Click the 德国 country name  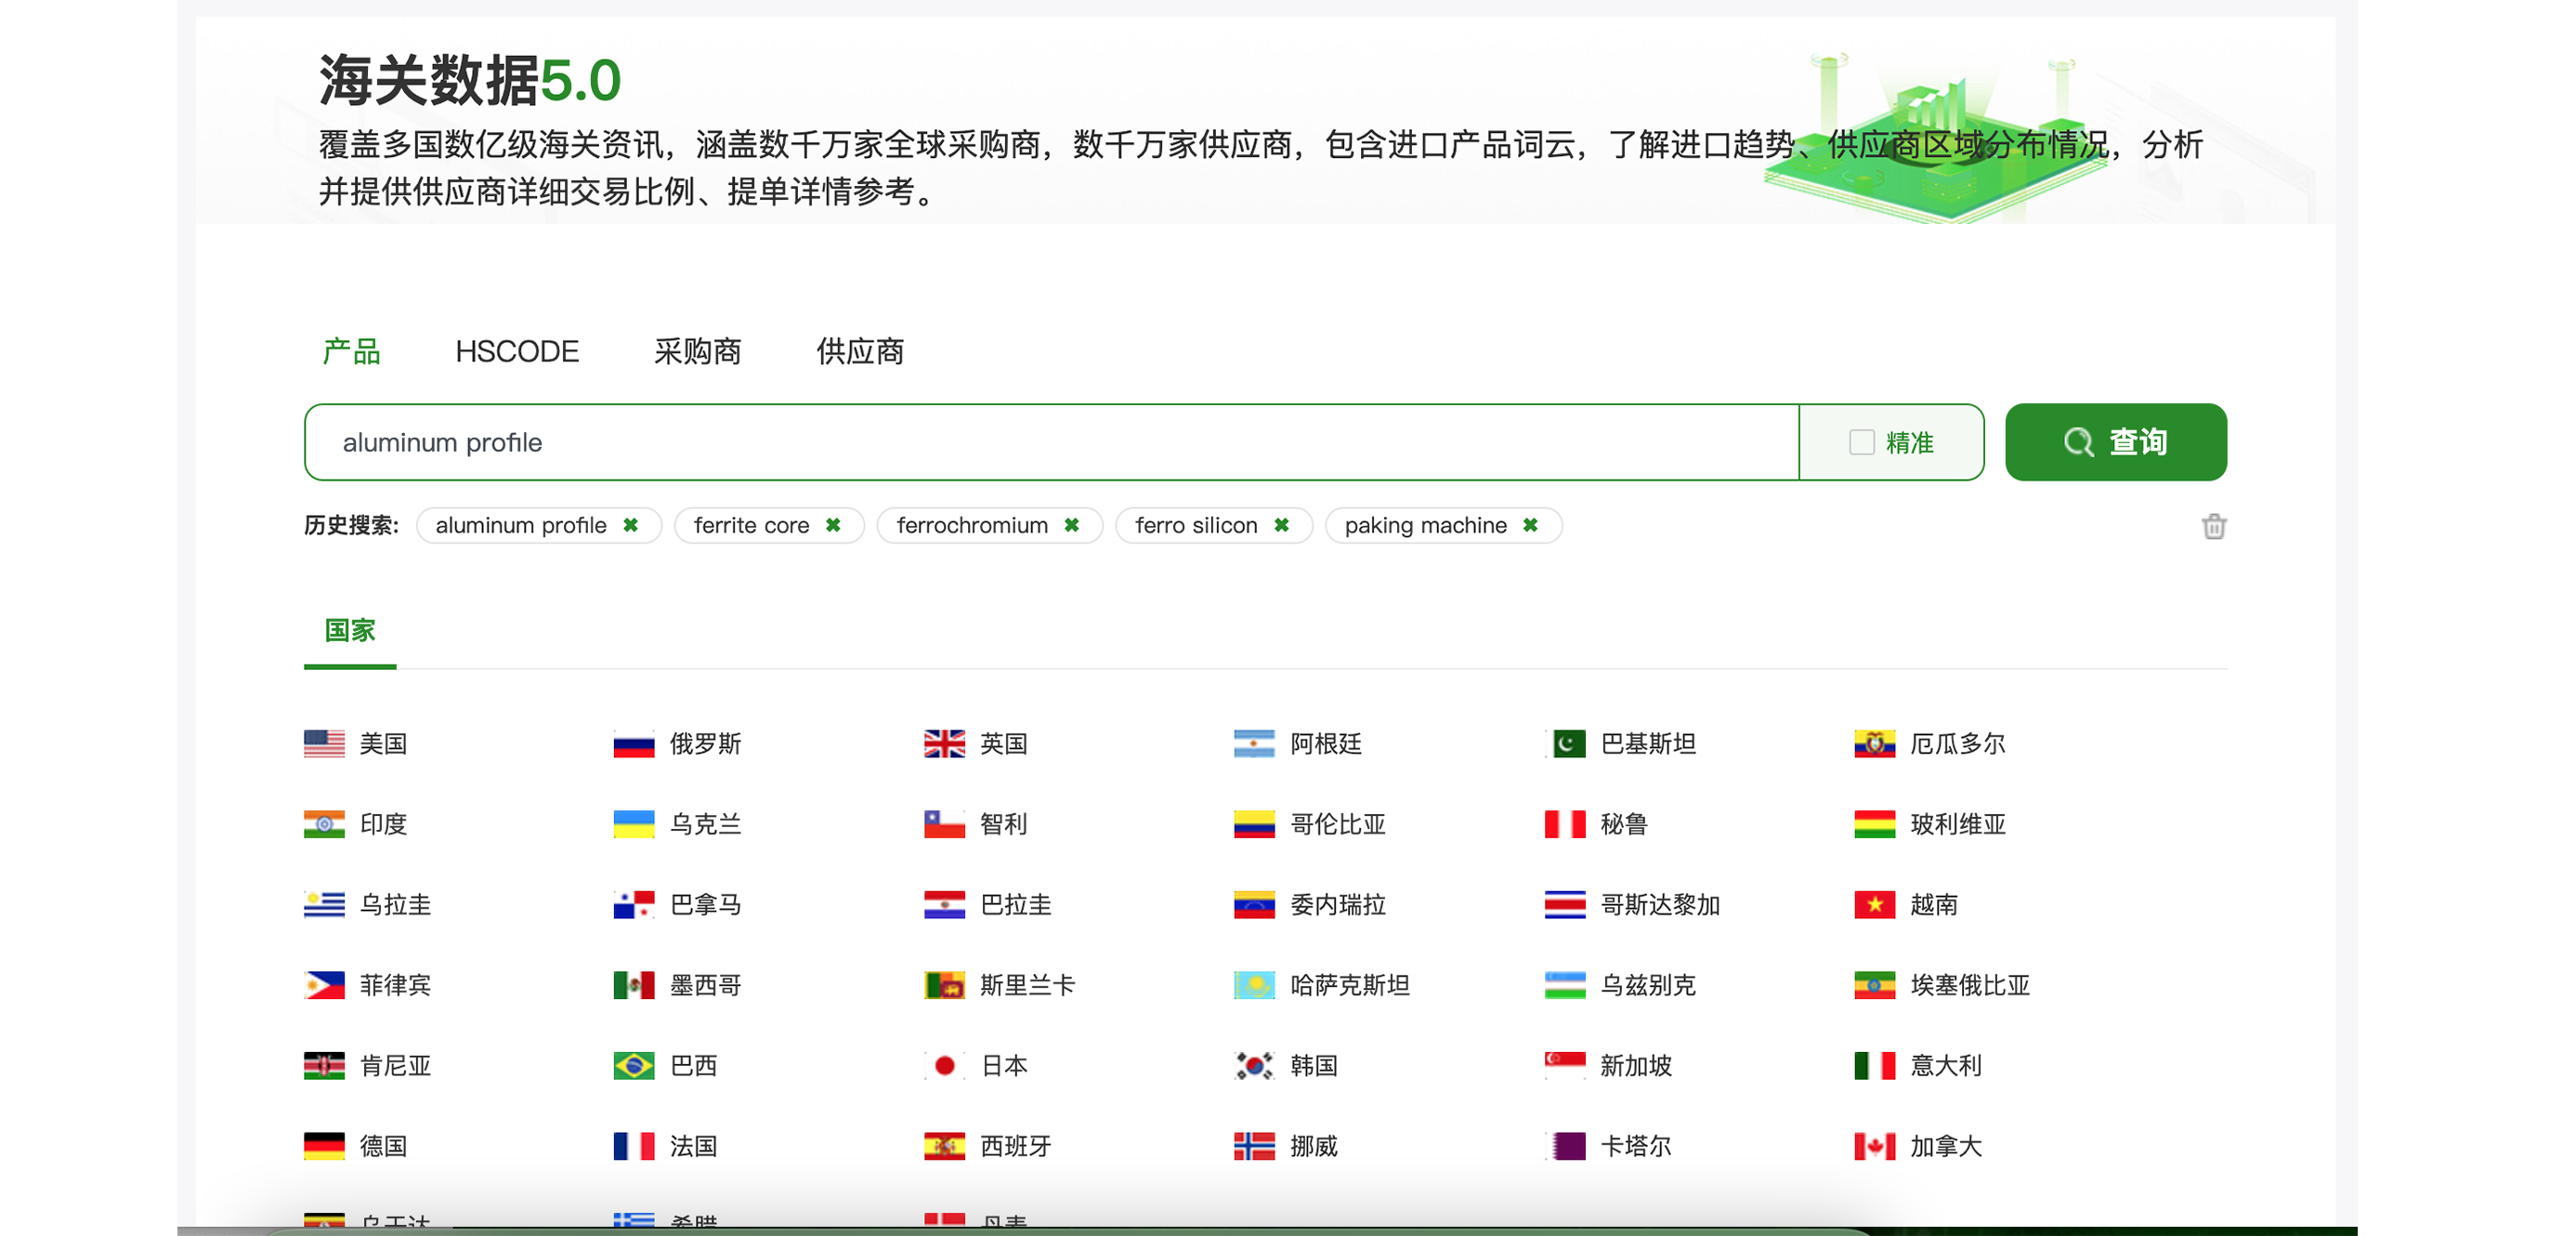[384, 1146]
